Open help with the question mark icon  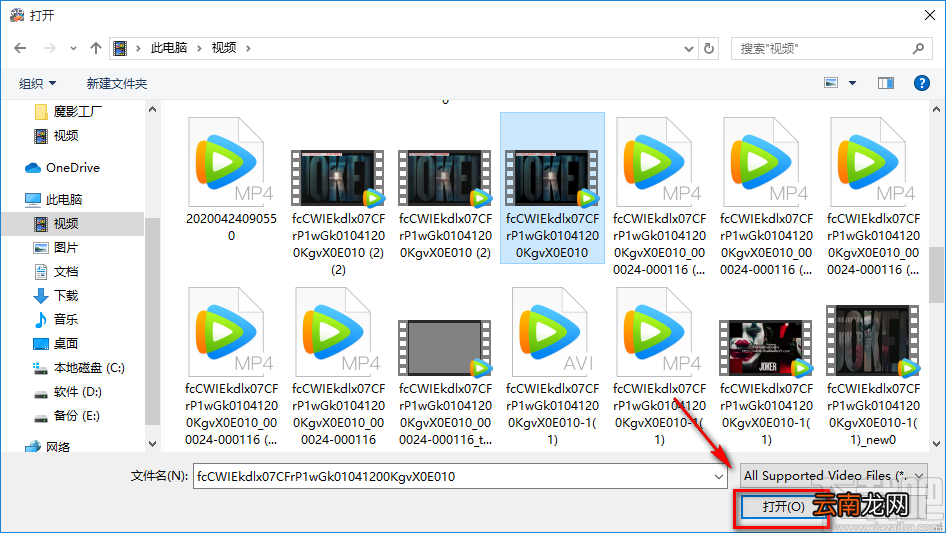(921, 83)
